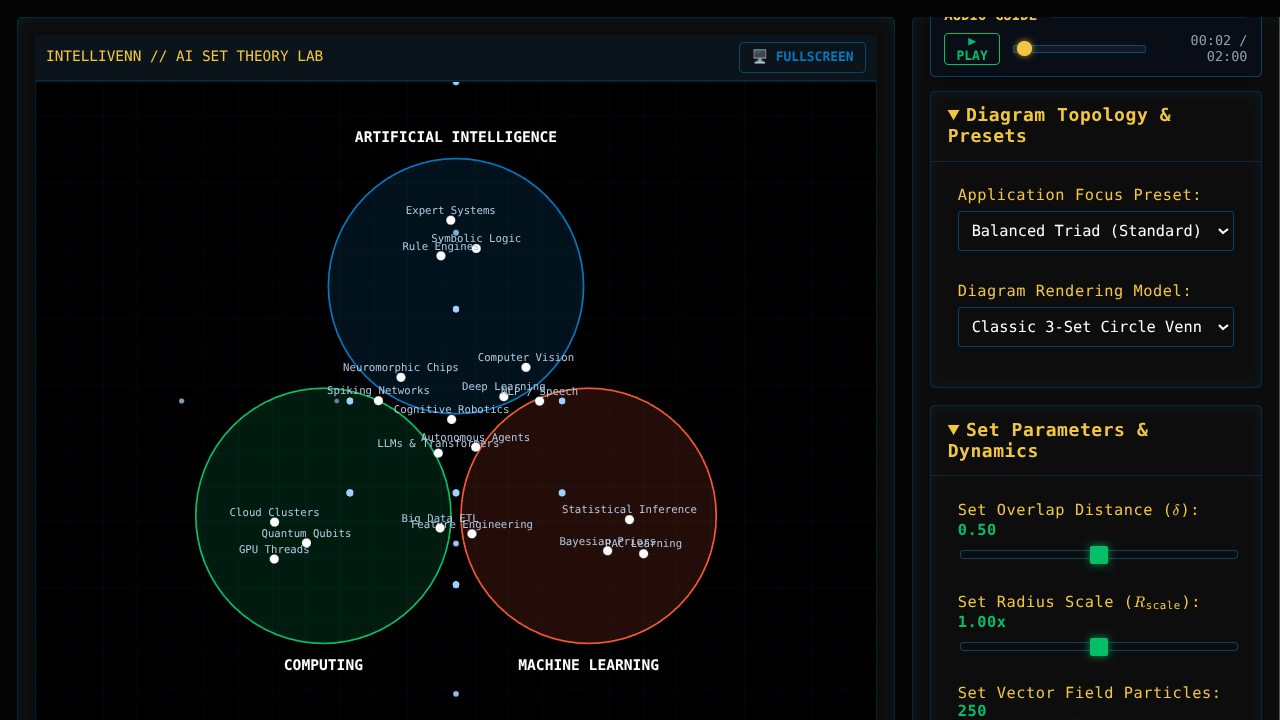Image resolution: width=1280 pixels, height=720 pixels.
Task: Select the GPU Threads node
Action: [274, 559]
